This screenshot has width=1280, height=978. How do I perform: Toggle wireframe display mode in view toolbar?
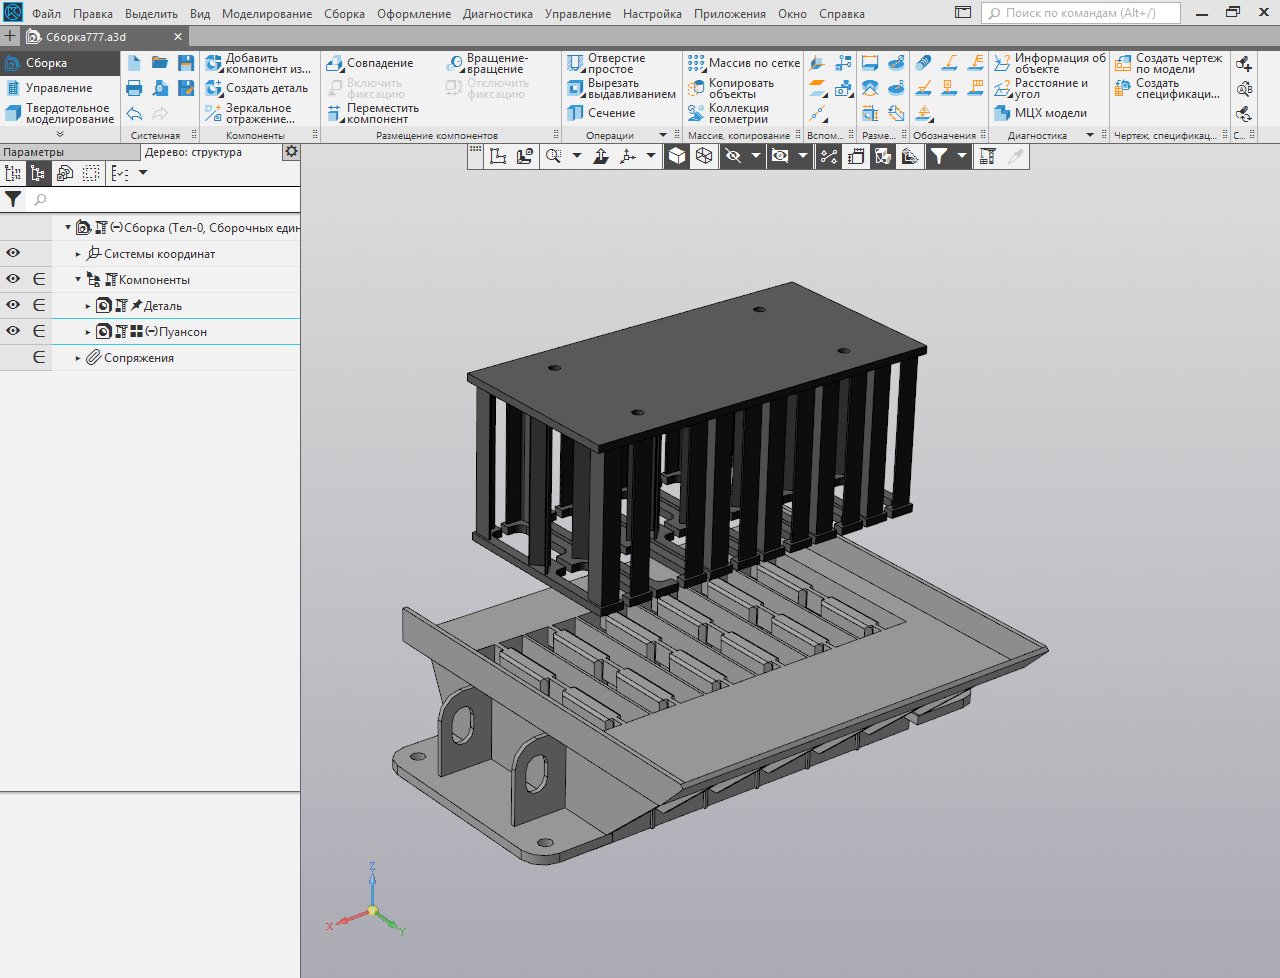pos(704,156)
